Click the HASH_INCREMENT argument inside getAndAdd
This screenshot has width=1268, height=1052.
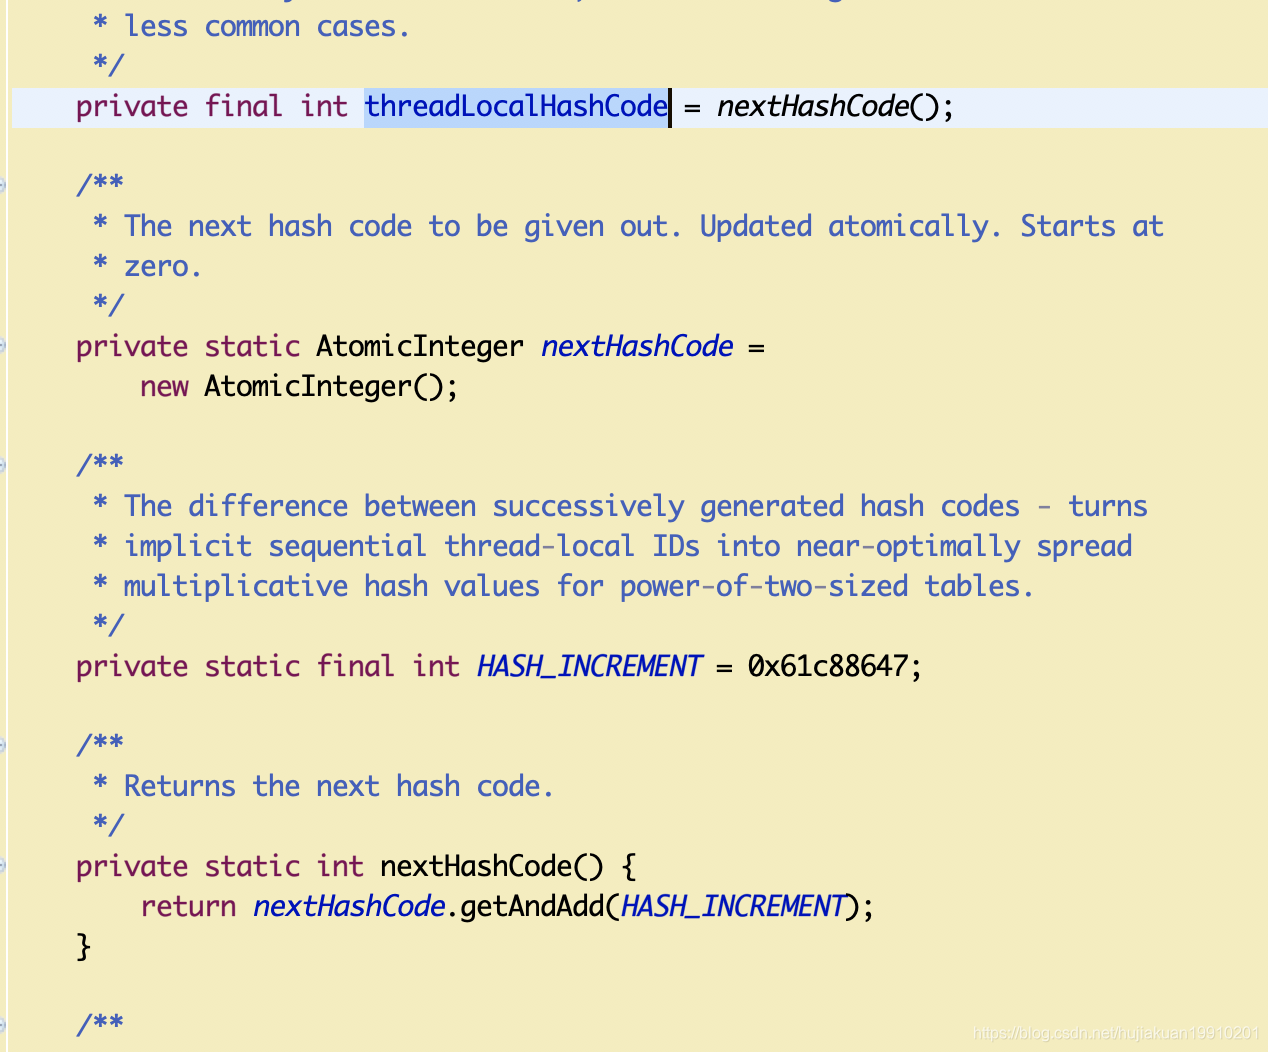(731, 906)
